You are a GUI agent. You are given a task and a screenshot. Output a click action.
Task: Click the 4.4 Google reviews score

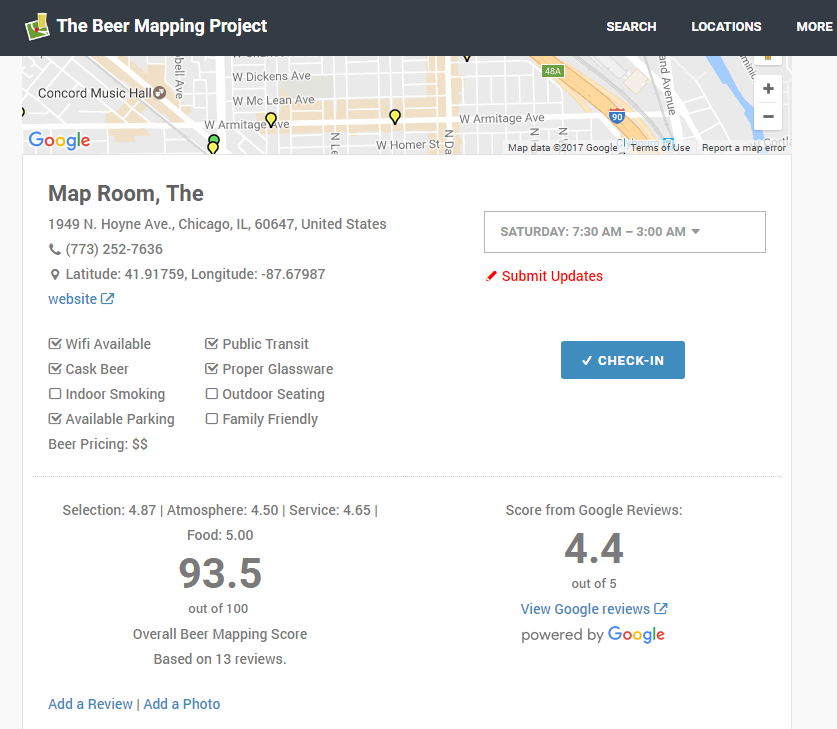pos(594,549)
